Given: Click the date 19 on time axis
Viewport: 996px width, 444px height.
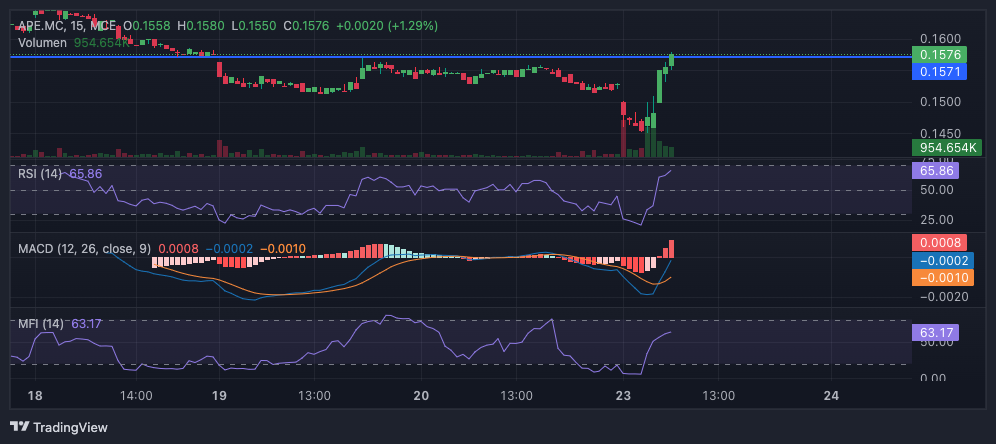Looking at the screenshot, I should pyautogui.click(x=219, y=396).
